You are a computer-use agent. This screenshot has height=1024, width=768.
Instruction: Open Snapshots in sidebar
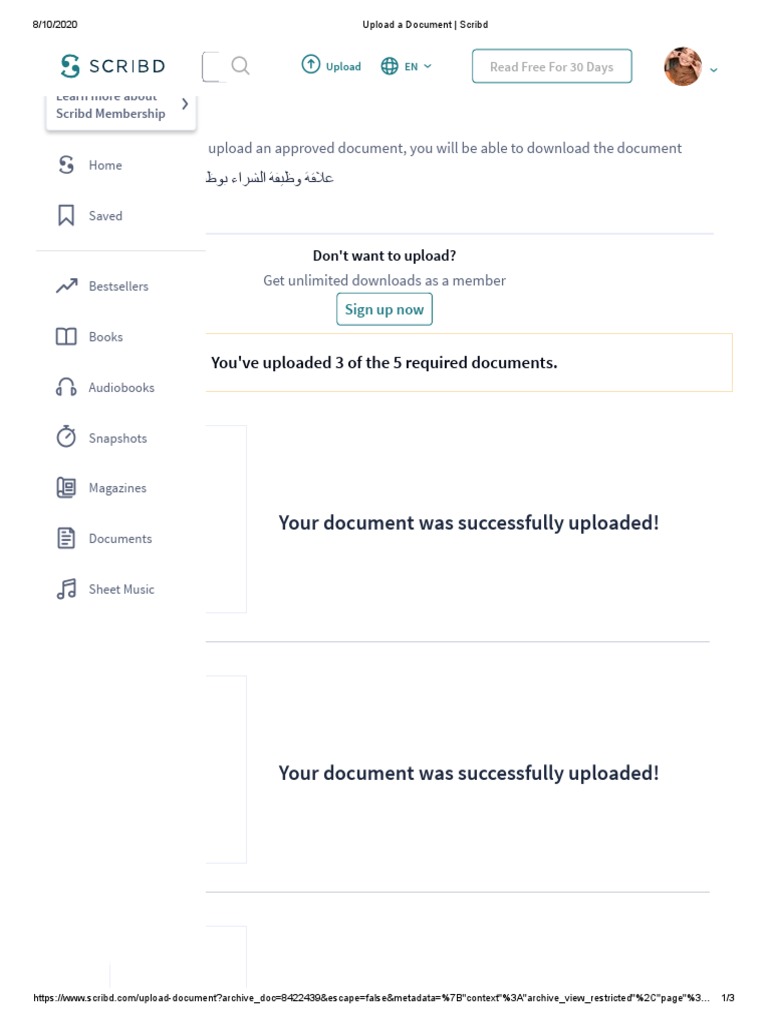(118, 438)
